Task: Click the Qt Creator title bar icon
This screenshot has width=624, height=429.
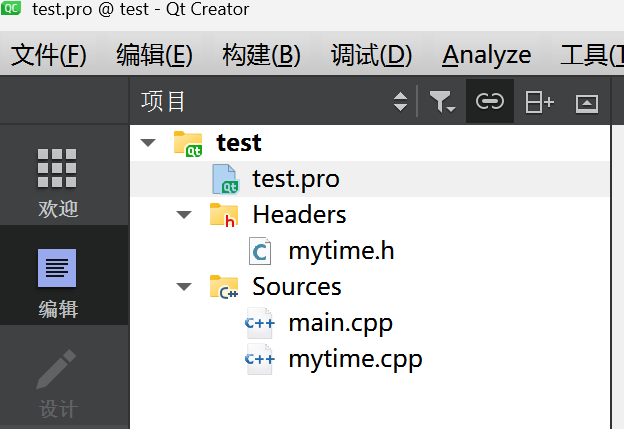Action: [x=11, y=8]
